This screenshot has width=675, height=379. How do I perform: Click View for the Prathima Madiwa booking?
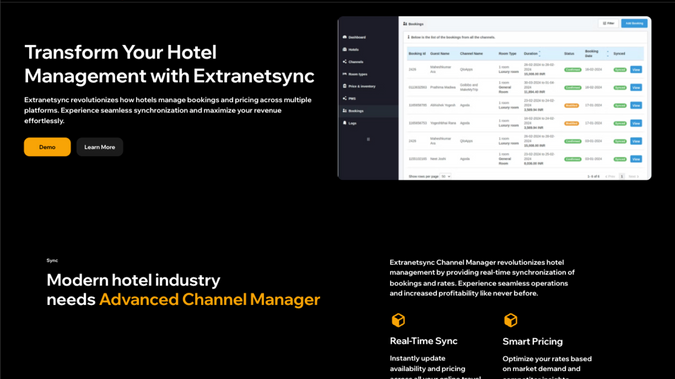(x=636, y=87)
